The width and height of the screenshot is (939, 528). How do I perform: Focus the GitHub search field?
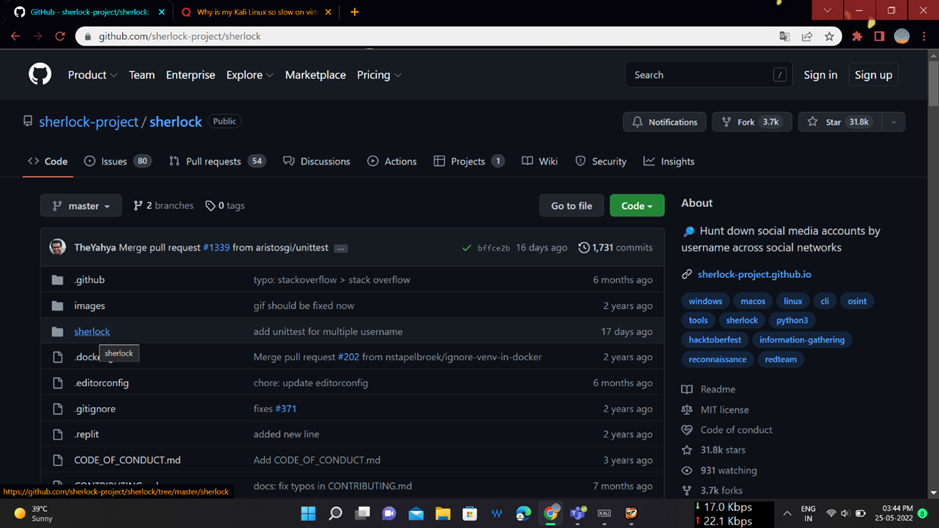708,75
